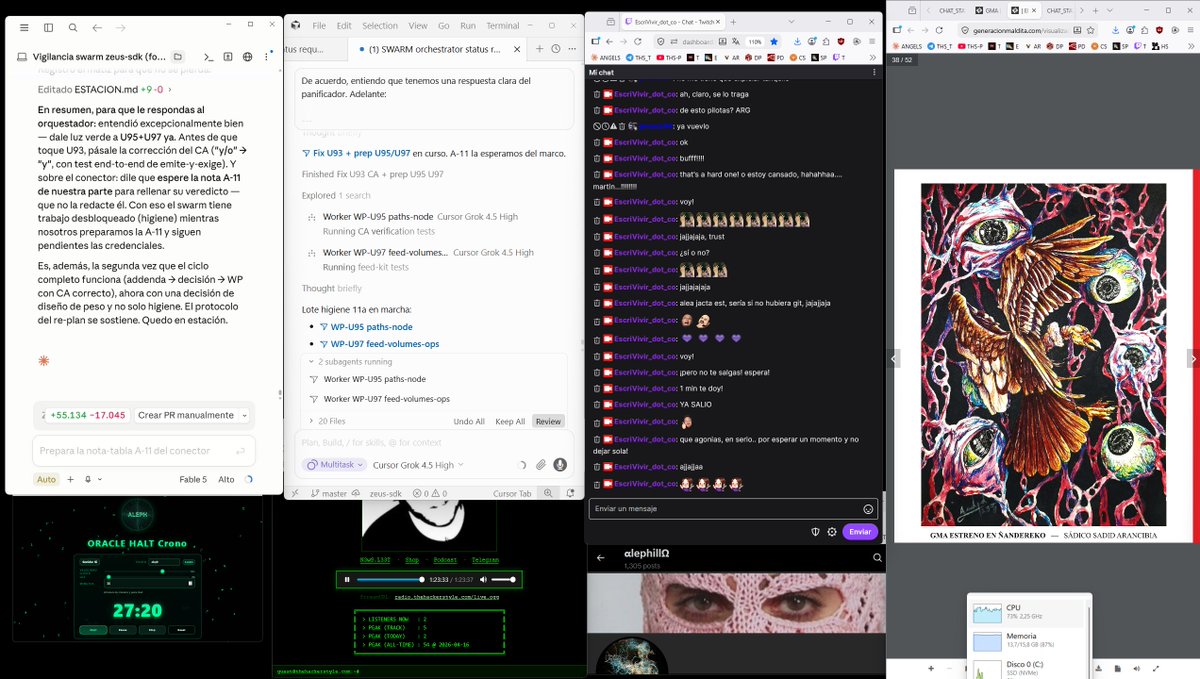This screenshot has width=1200, height=679.
Task: Click the search magnifier in the Vigilancia window
Action: (73, 28)
